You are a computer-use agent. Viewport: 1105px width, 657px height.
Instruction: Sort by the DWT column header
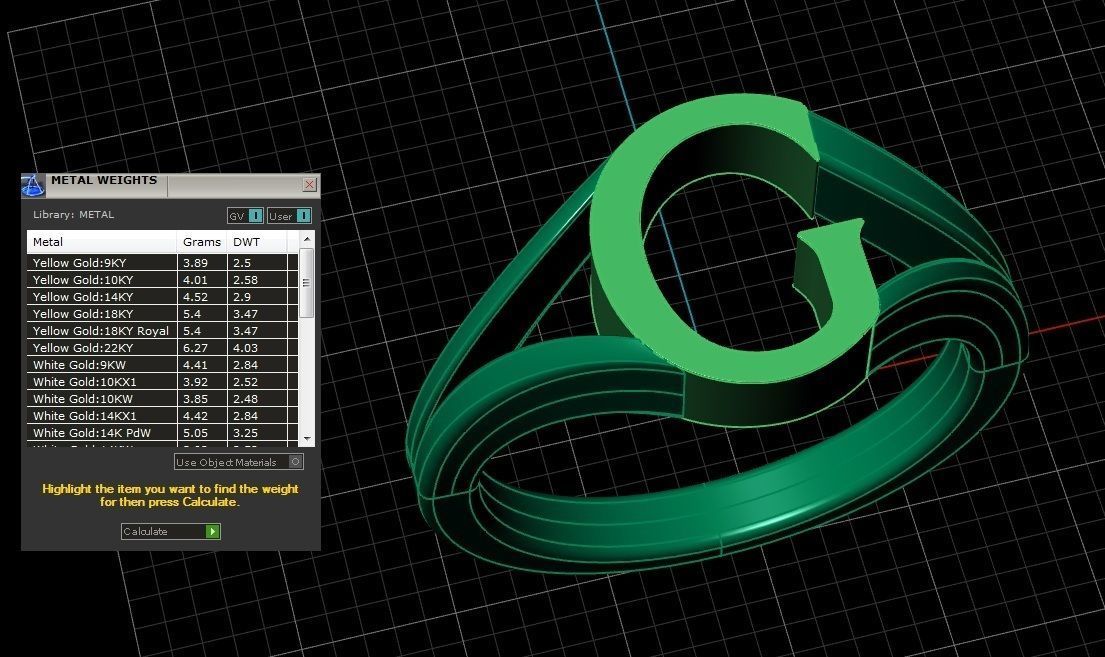click(x=257, y=242)
